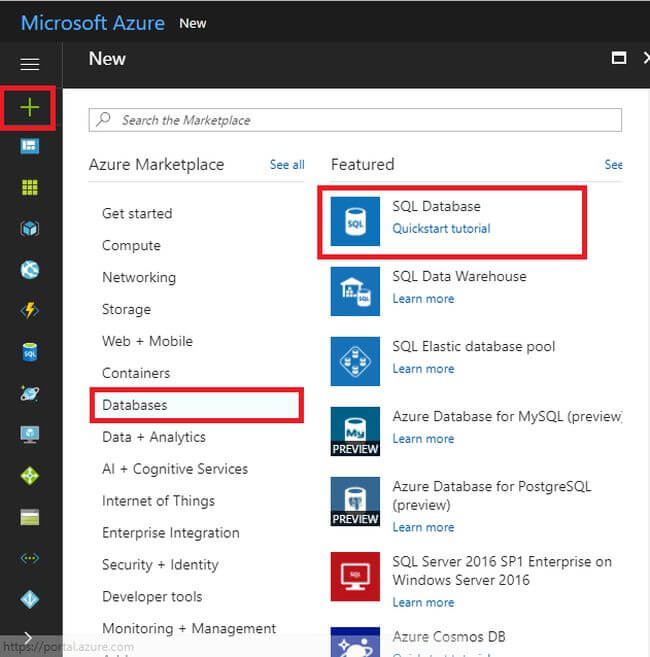Click the SQL Elastic database pool icon
This screenshot has width=650, height=657.
pos(355,361)
